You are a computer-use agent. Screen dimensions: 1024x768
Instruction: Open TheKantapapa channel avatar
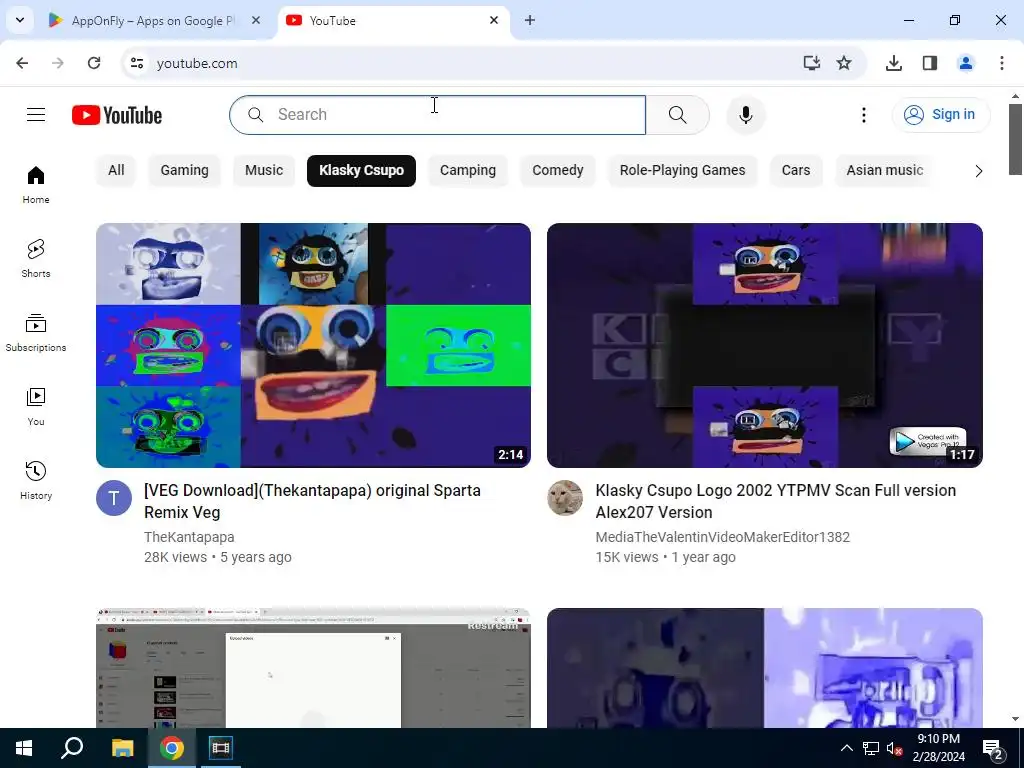pyautogui.click(x=114, y=498)
